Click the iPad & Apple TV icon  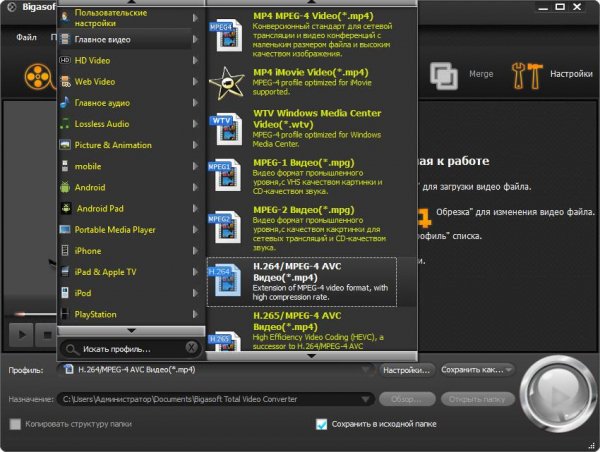click(x=65, y=272)
